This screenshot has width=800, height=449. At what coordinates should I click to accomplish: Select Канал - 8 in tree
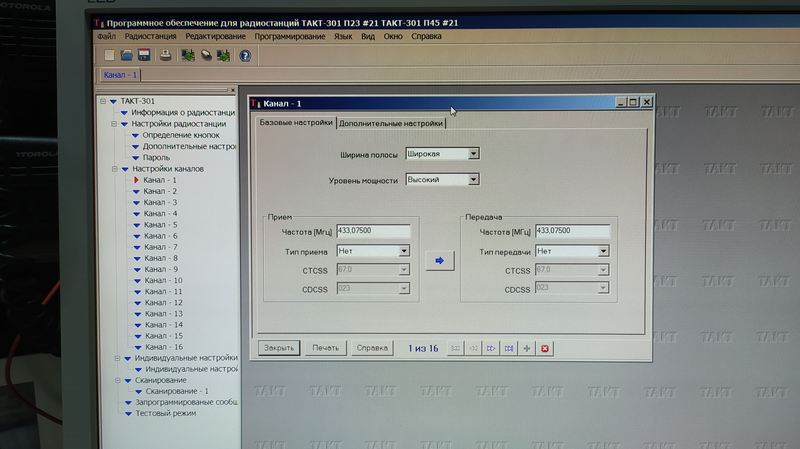coord(160,258)
